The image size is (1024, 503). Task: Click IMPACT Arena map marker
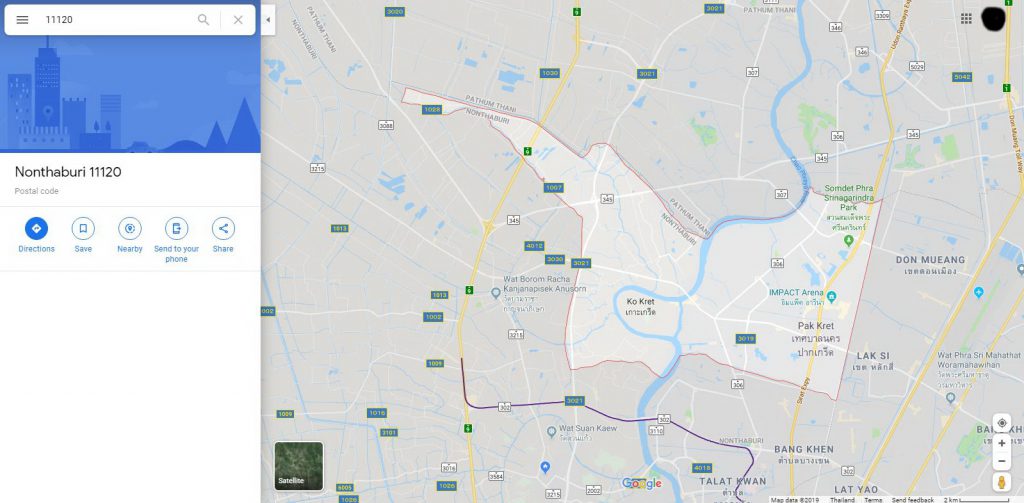point(831,297)
